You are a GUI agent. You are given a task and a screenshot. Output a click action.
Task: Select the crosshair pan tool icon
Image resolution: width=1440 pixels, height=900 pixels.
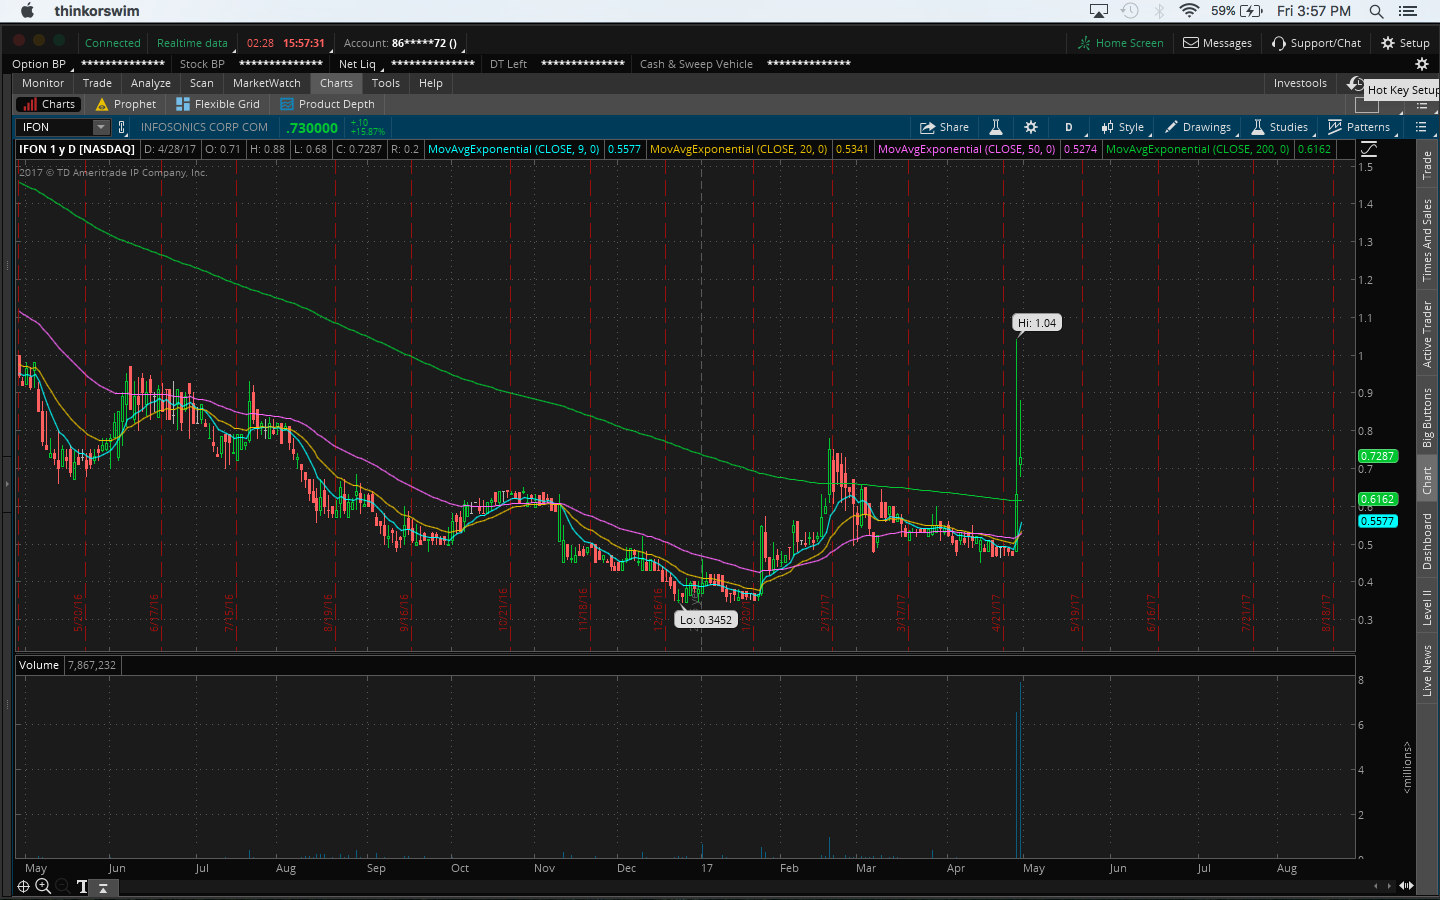pos(23,886)
